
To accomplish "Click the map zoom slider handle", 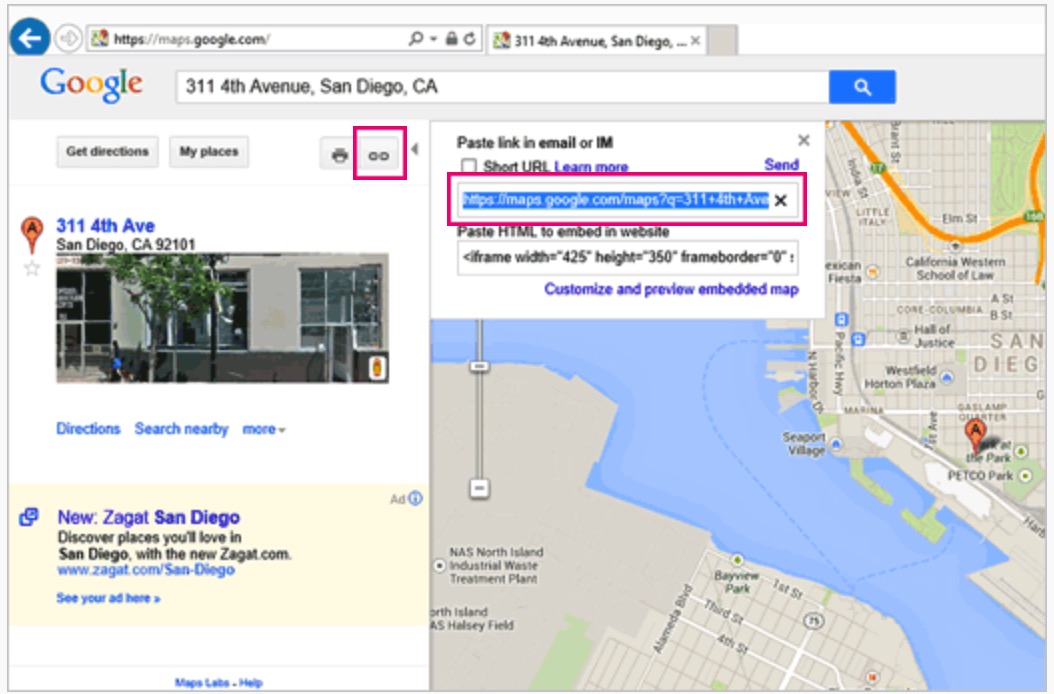I will [479, 366].
